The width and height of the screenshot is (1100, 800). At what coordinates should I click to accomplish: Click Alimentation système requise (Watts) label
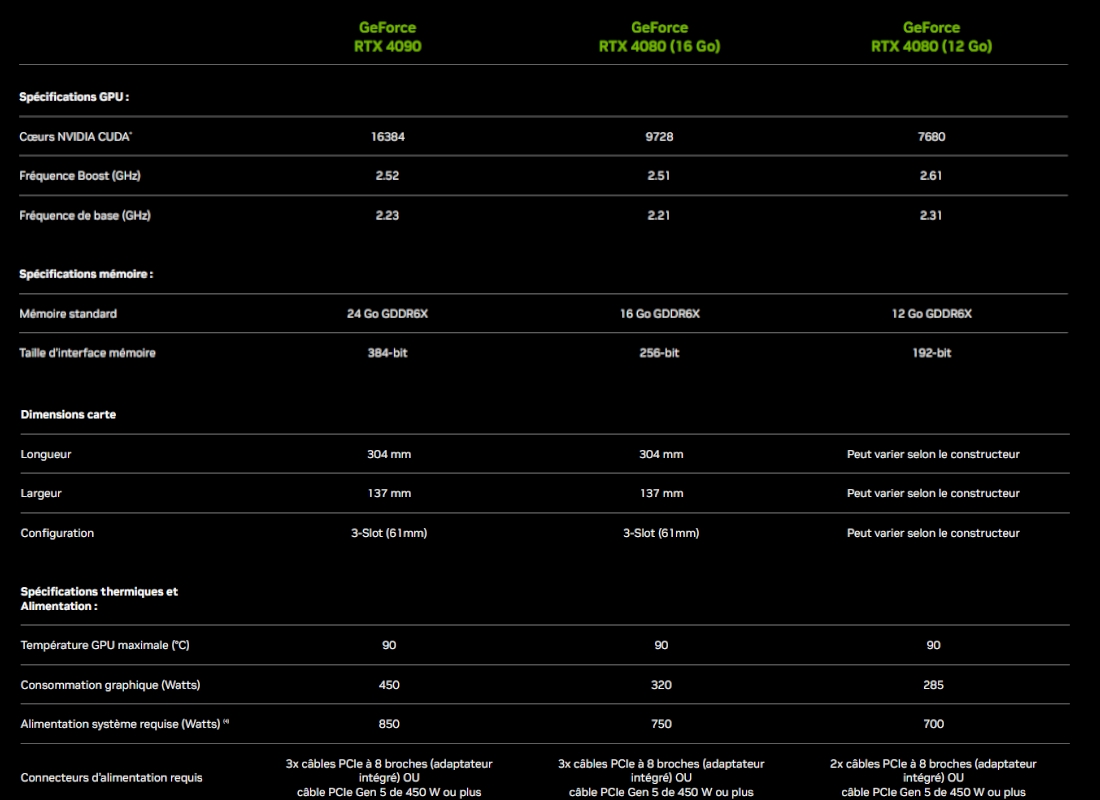(x=125, y=724)
